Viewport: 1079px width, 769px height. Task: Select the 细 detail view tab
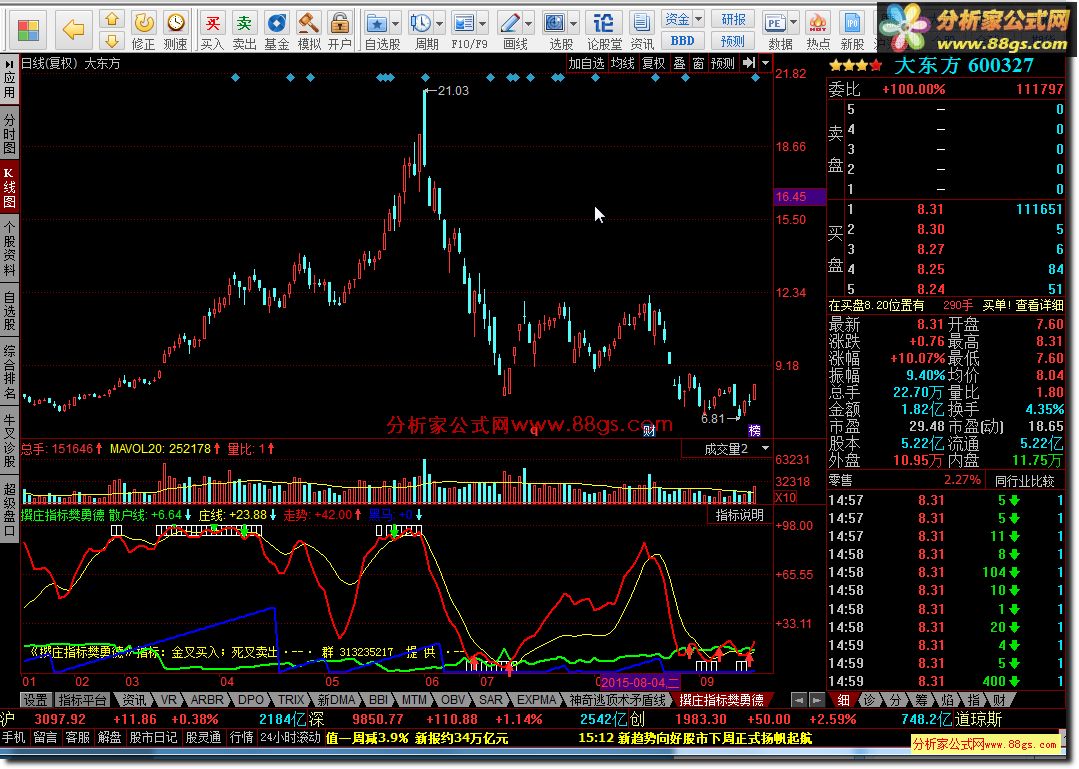coord(843,700)
